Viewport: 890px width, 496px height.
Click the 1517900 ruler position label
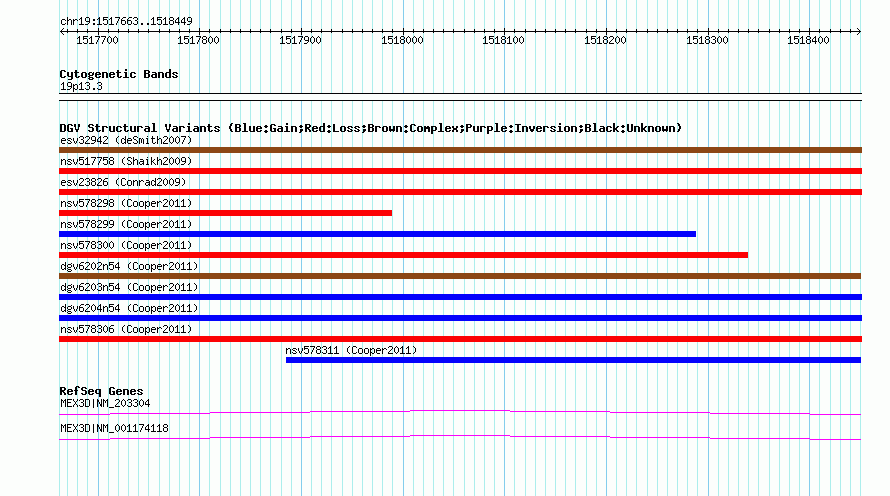(x=300, y=40)
